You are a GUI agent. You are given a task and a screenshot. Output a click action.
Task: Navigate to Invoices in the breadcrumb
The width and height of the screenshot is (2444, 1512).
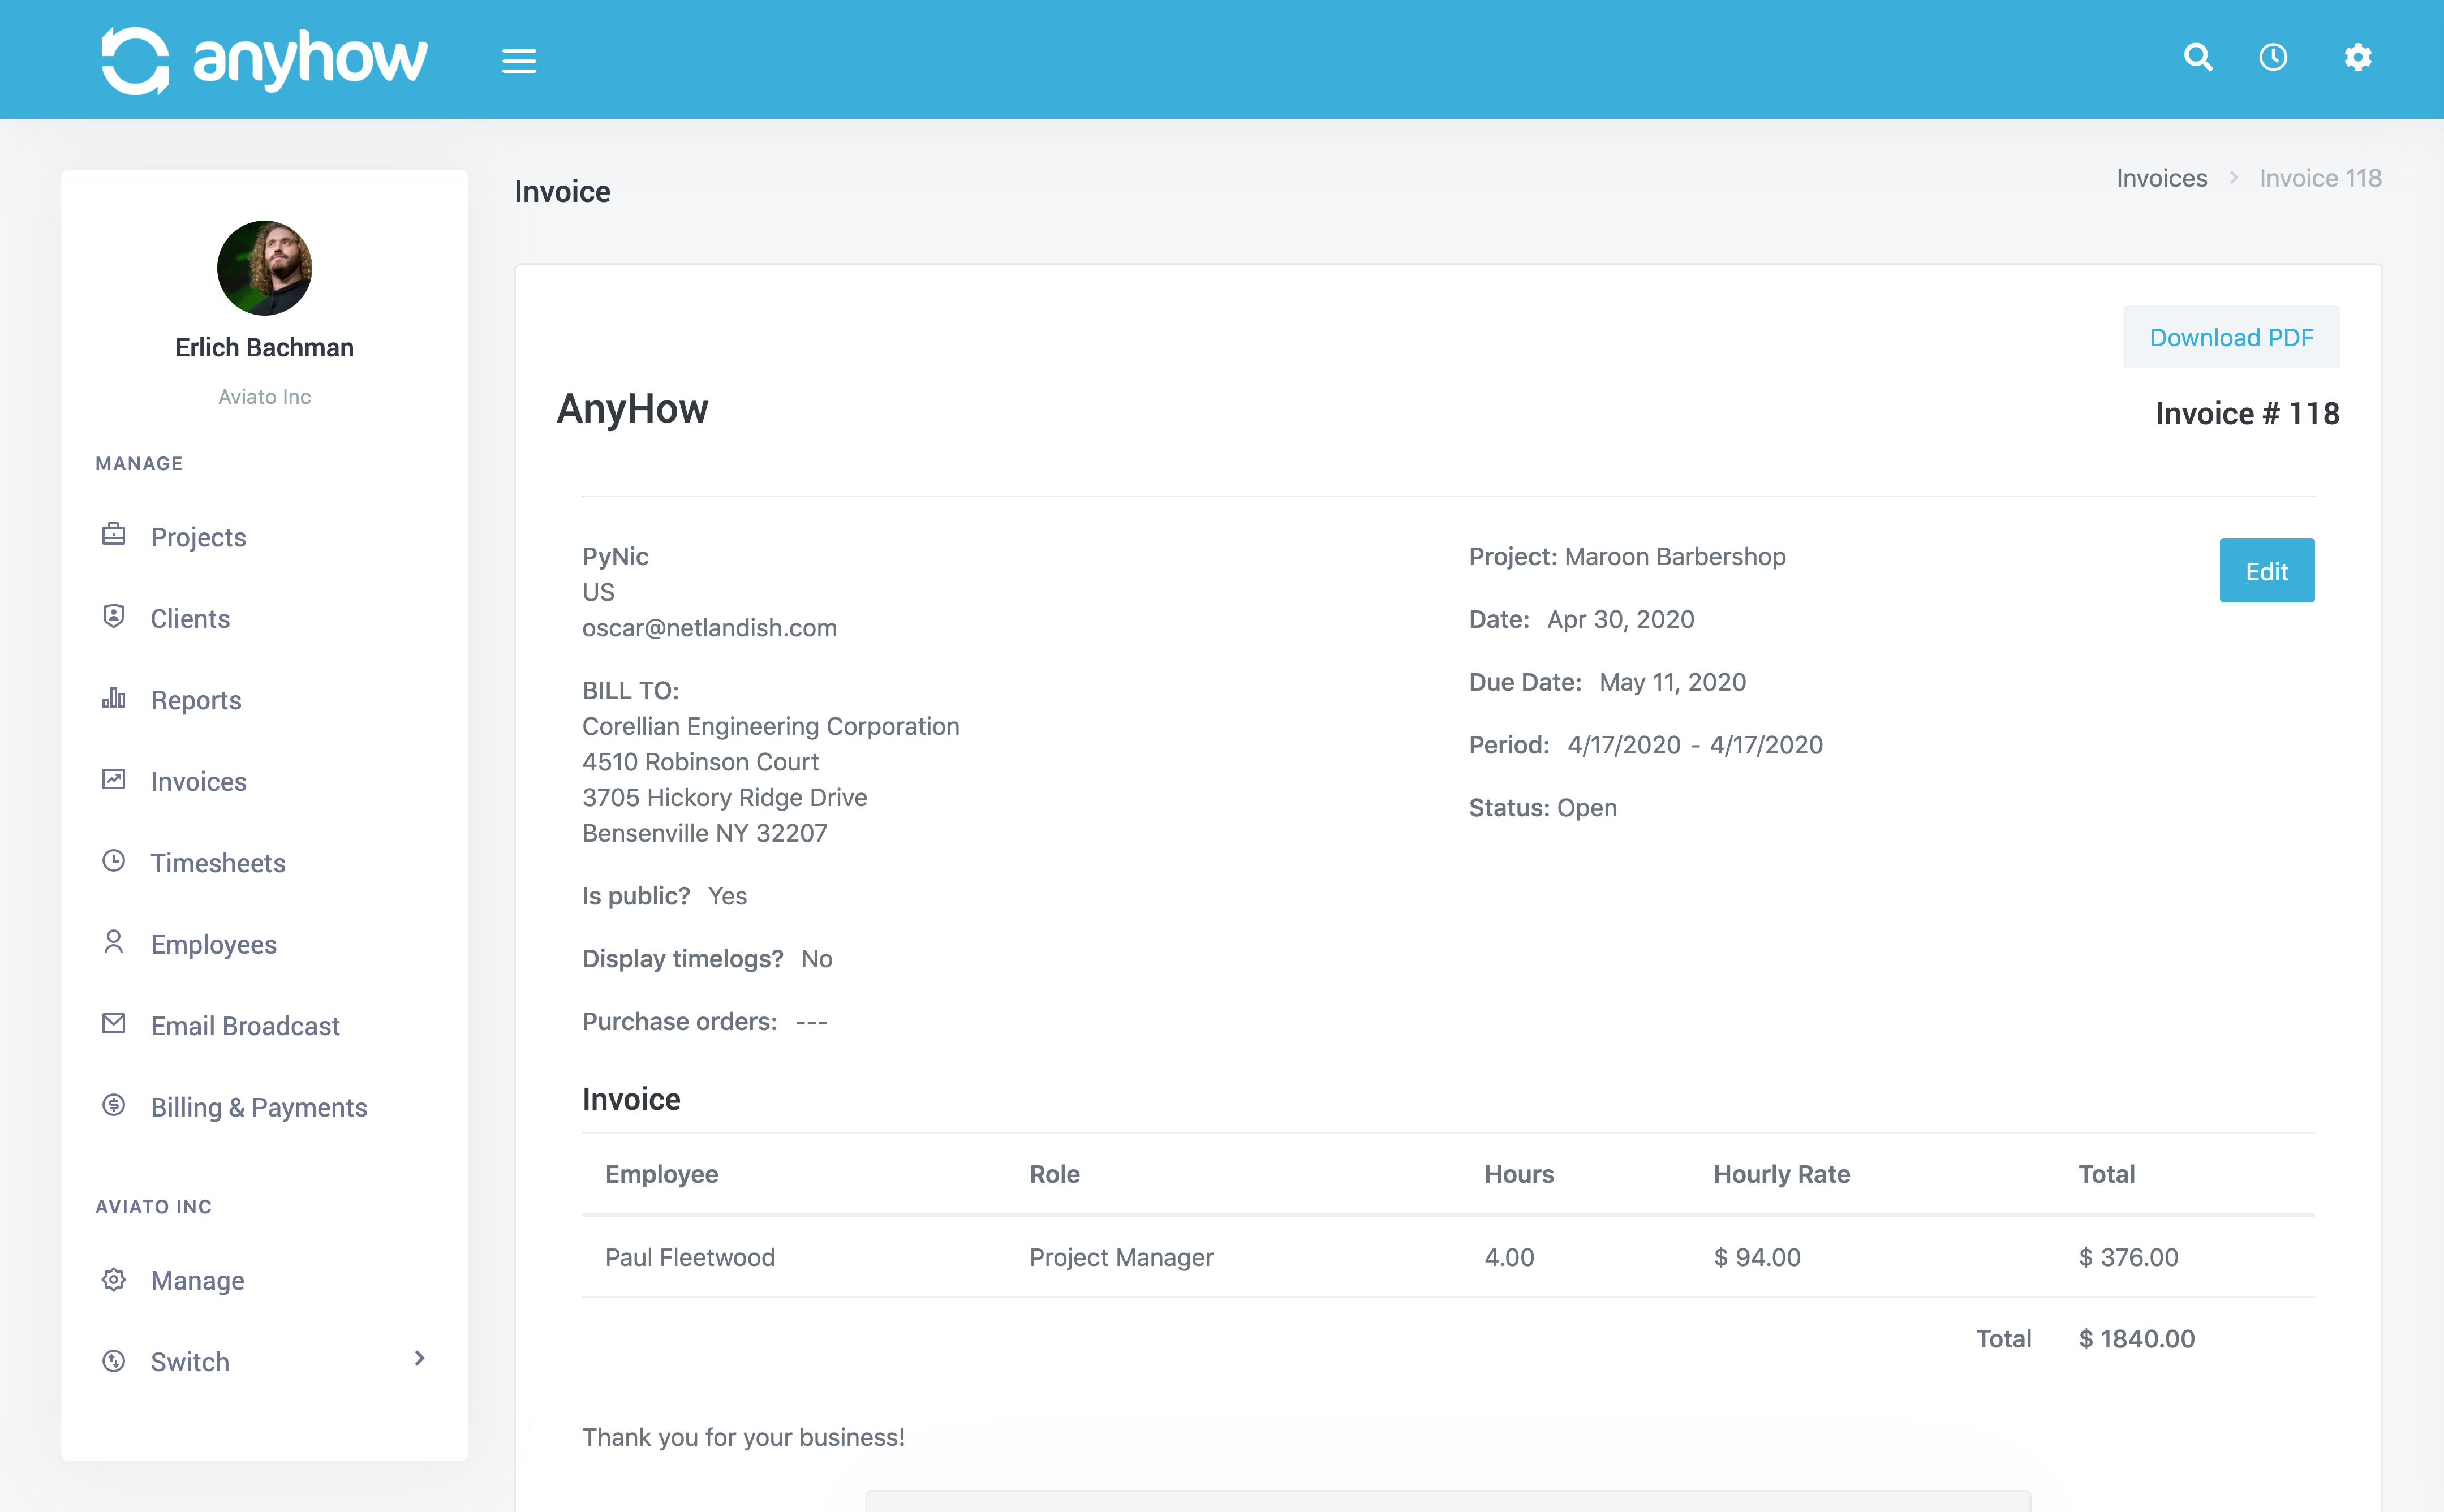2161,178
